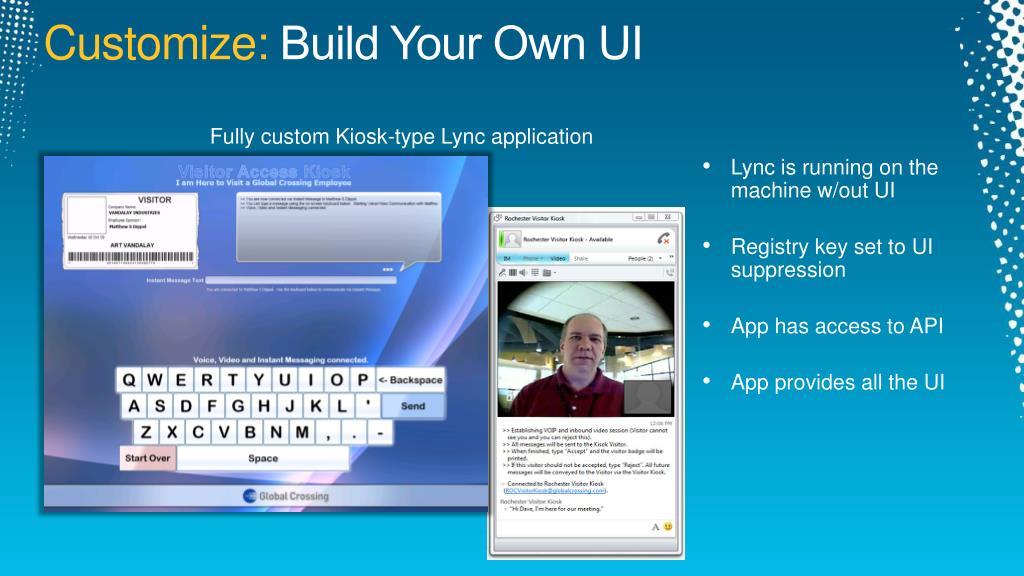1024x576 pixels.
Task: Tap the comma key
Action: tap(328, 432)
